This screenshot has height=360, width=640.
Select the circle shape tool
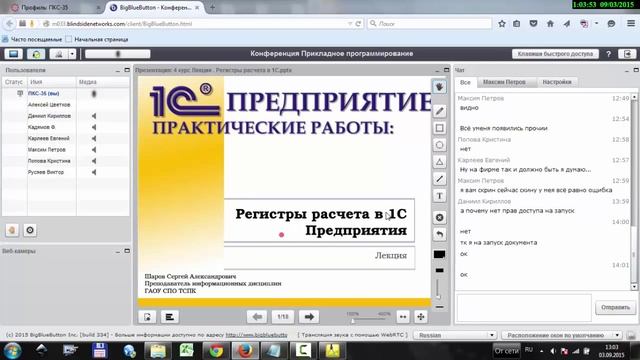pyautogui.click(x=440, y=145)
